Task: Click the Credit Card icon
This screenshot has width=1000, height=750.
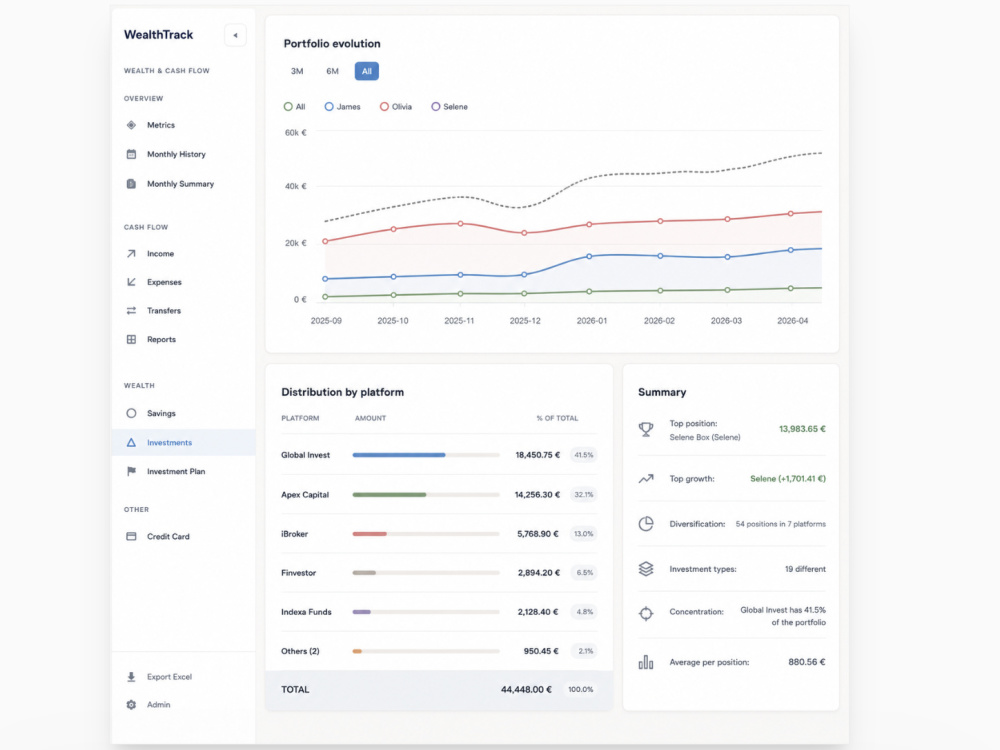Action: tap(131, 536)
